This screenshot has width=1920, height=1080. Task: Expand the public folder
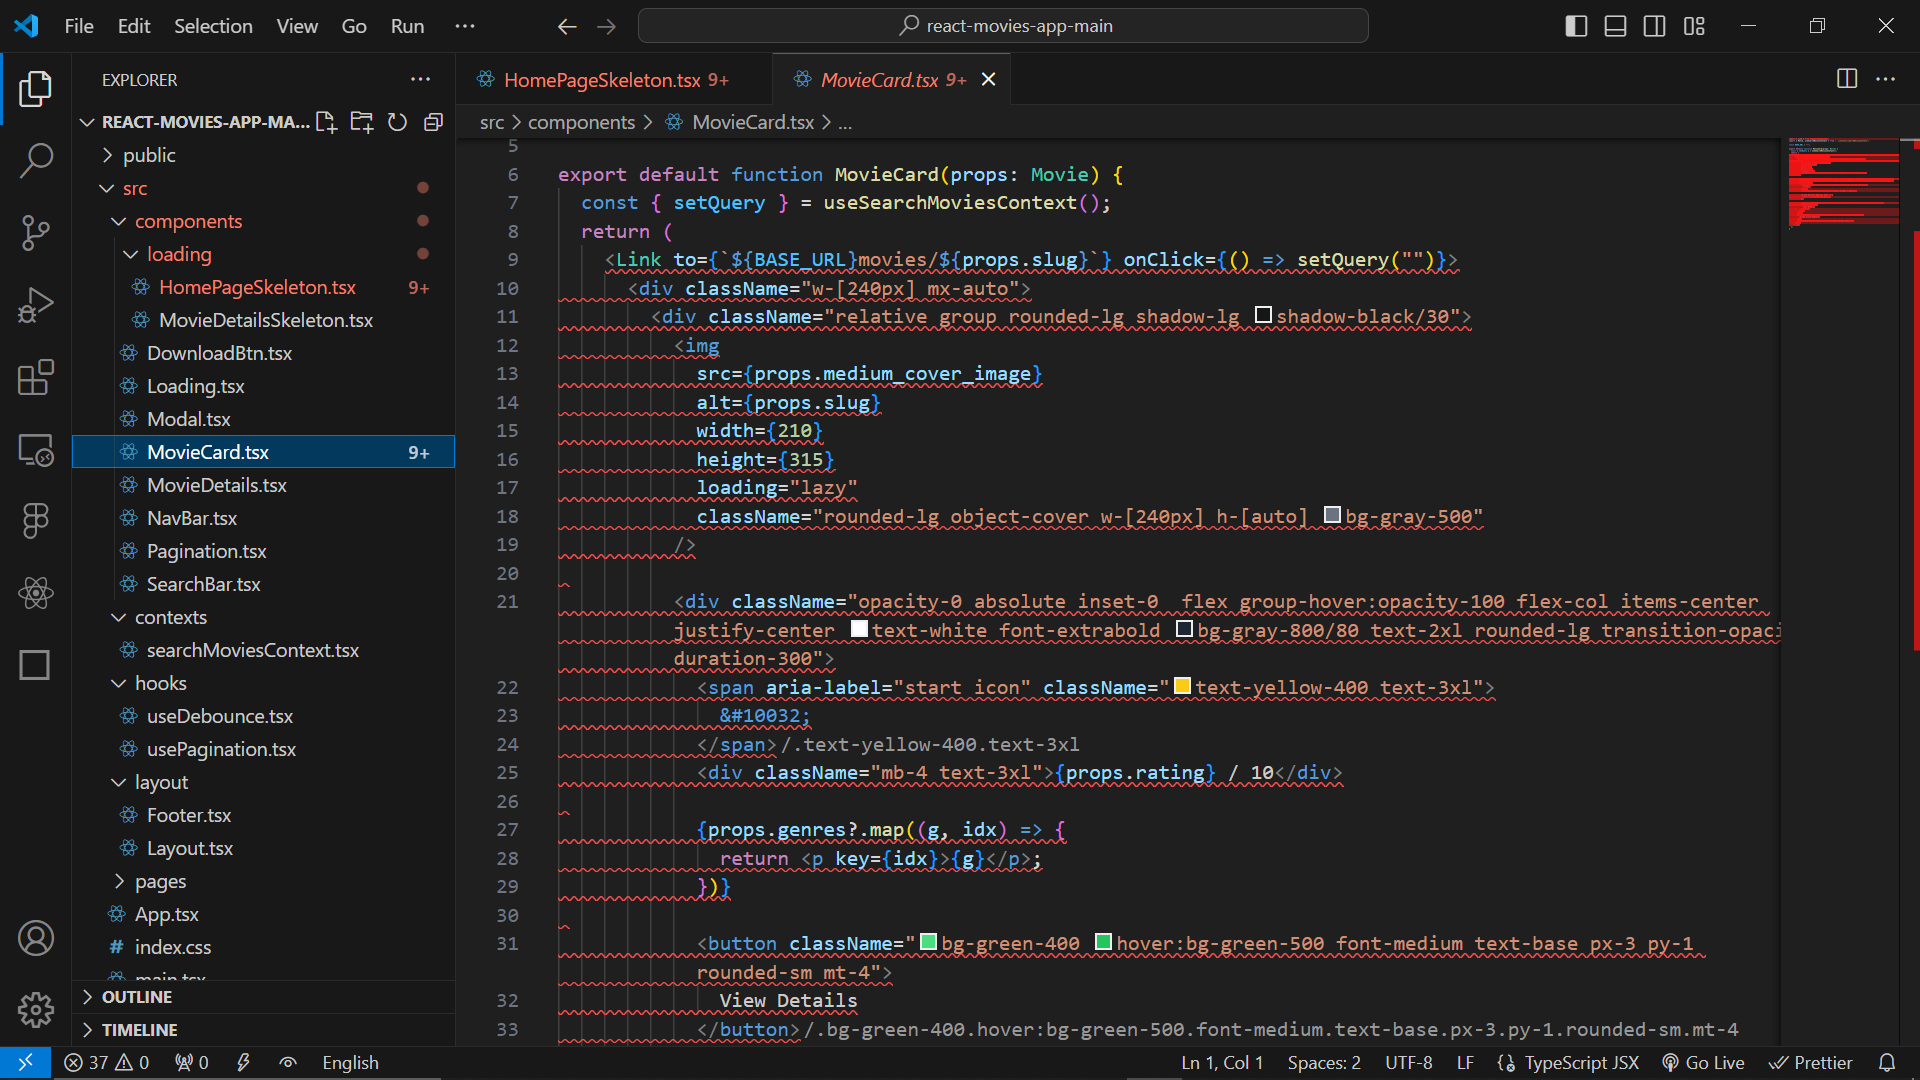pyautogui.click(x=149, y=155)
